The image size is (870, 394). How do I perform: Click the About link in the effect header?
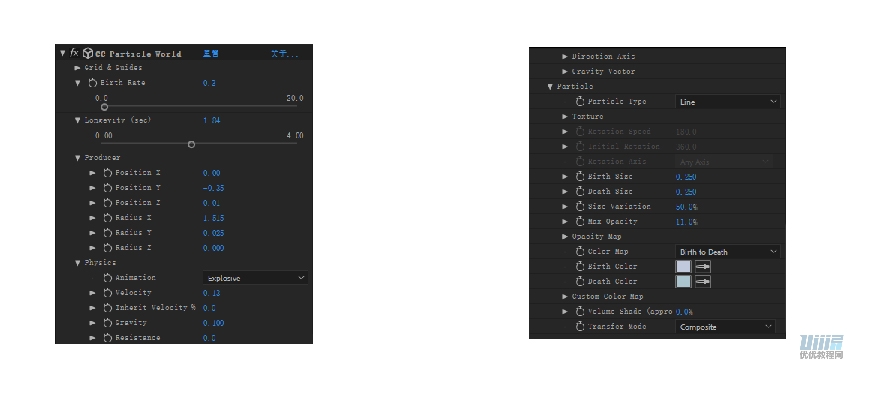tap(284, 54)
